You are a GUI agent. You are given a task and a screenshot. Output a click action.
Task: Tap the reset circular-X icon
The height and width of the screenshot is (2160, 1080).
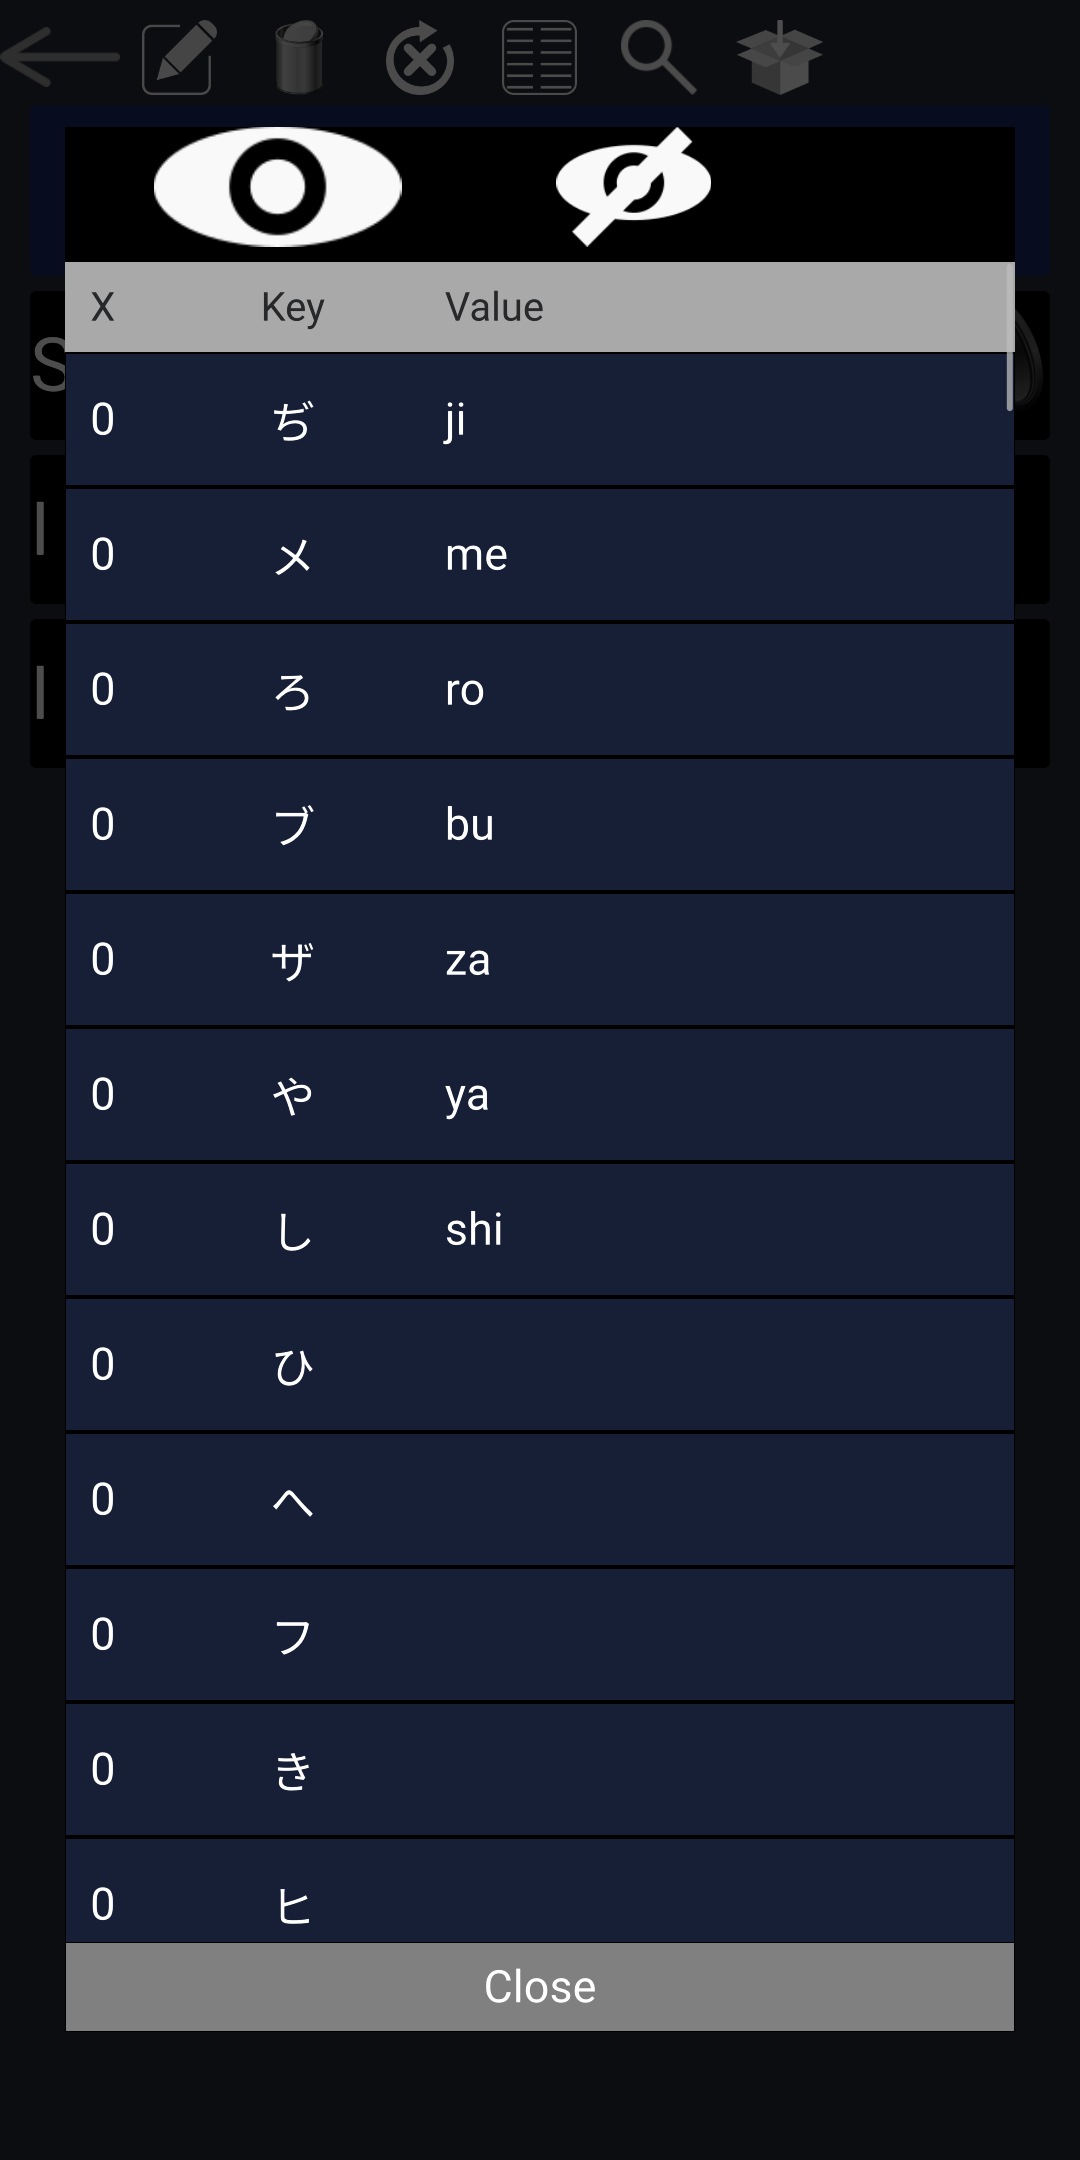[x=419, y=59]
